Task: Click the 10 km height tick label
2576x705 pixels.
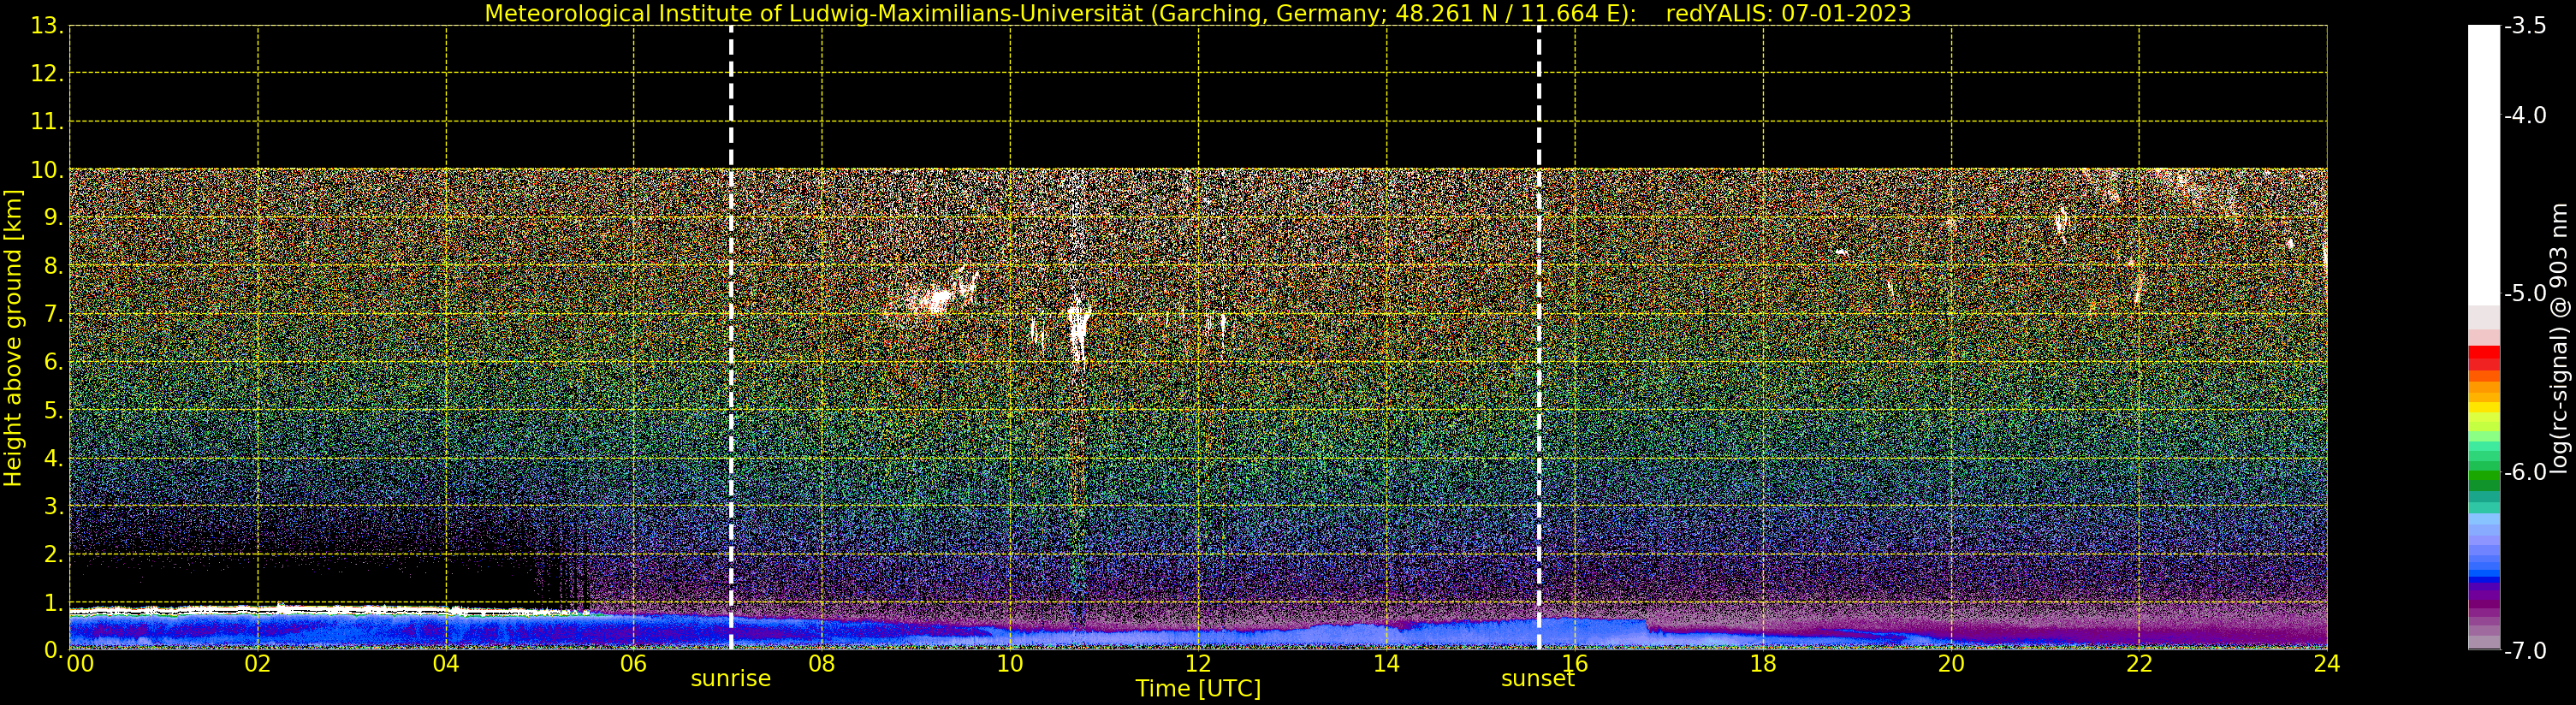Action: (46, 170)
